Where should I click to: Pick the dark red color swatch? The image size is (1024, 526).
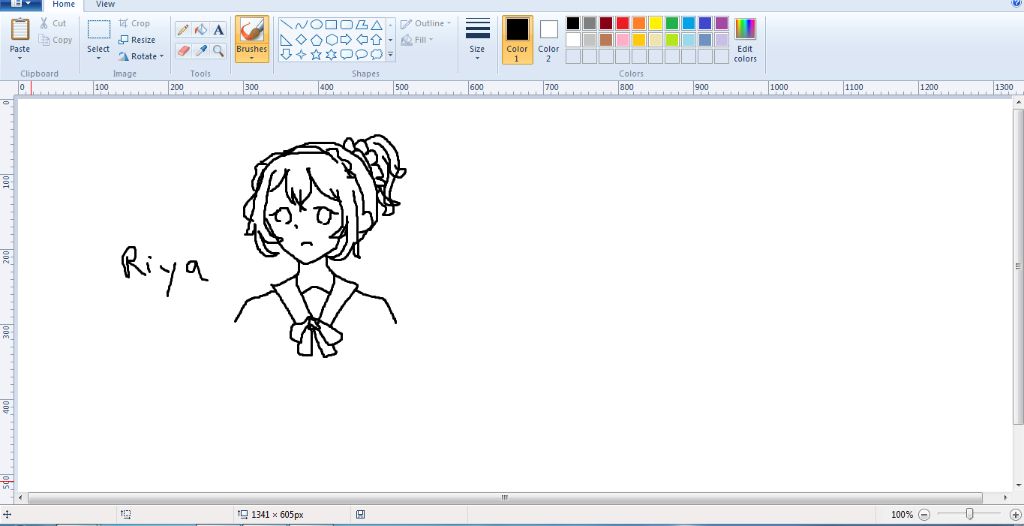point(606,24)
